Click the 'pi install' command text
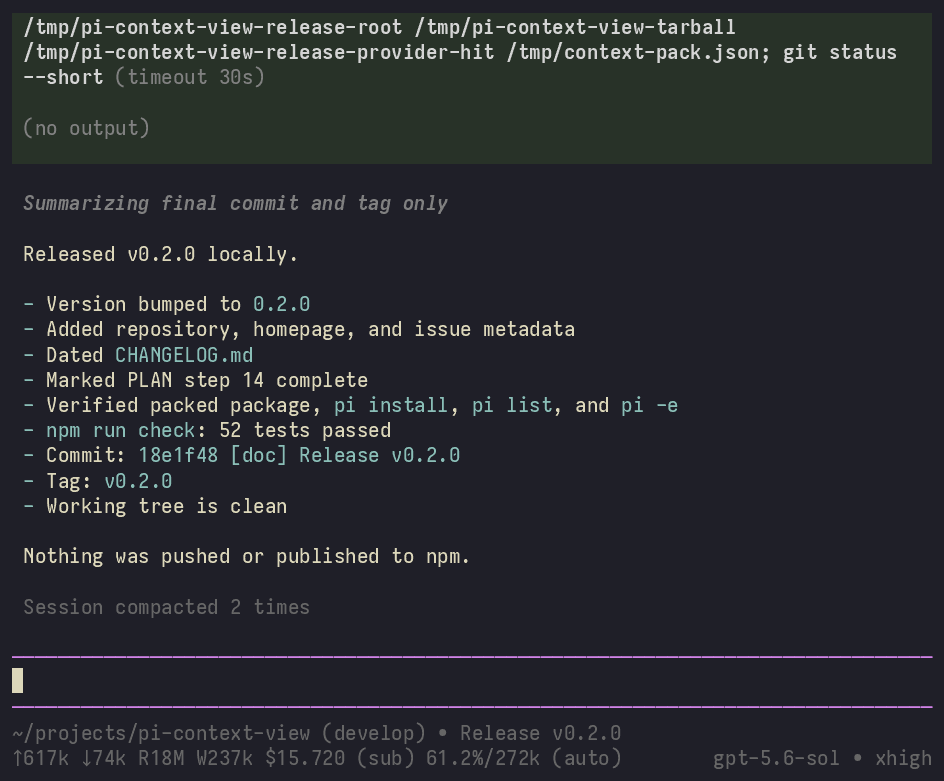The image size is (944, 781). coord(391,405)
